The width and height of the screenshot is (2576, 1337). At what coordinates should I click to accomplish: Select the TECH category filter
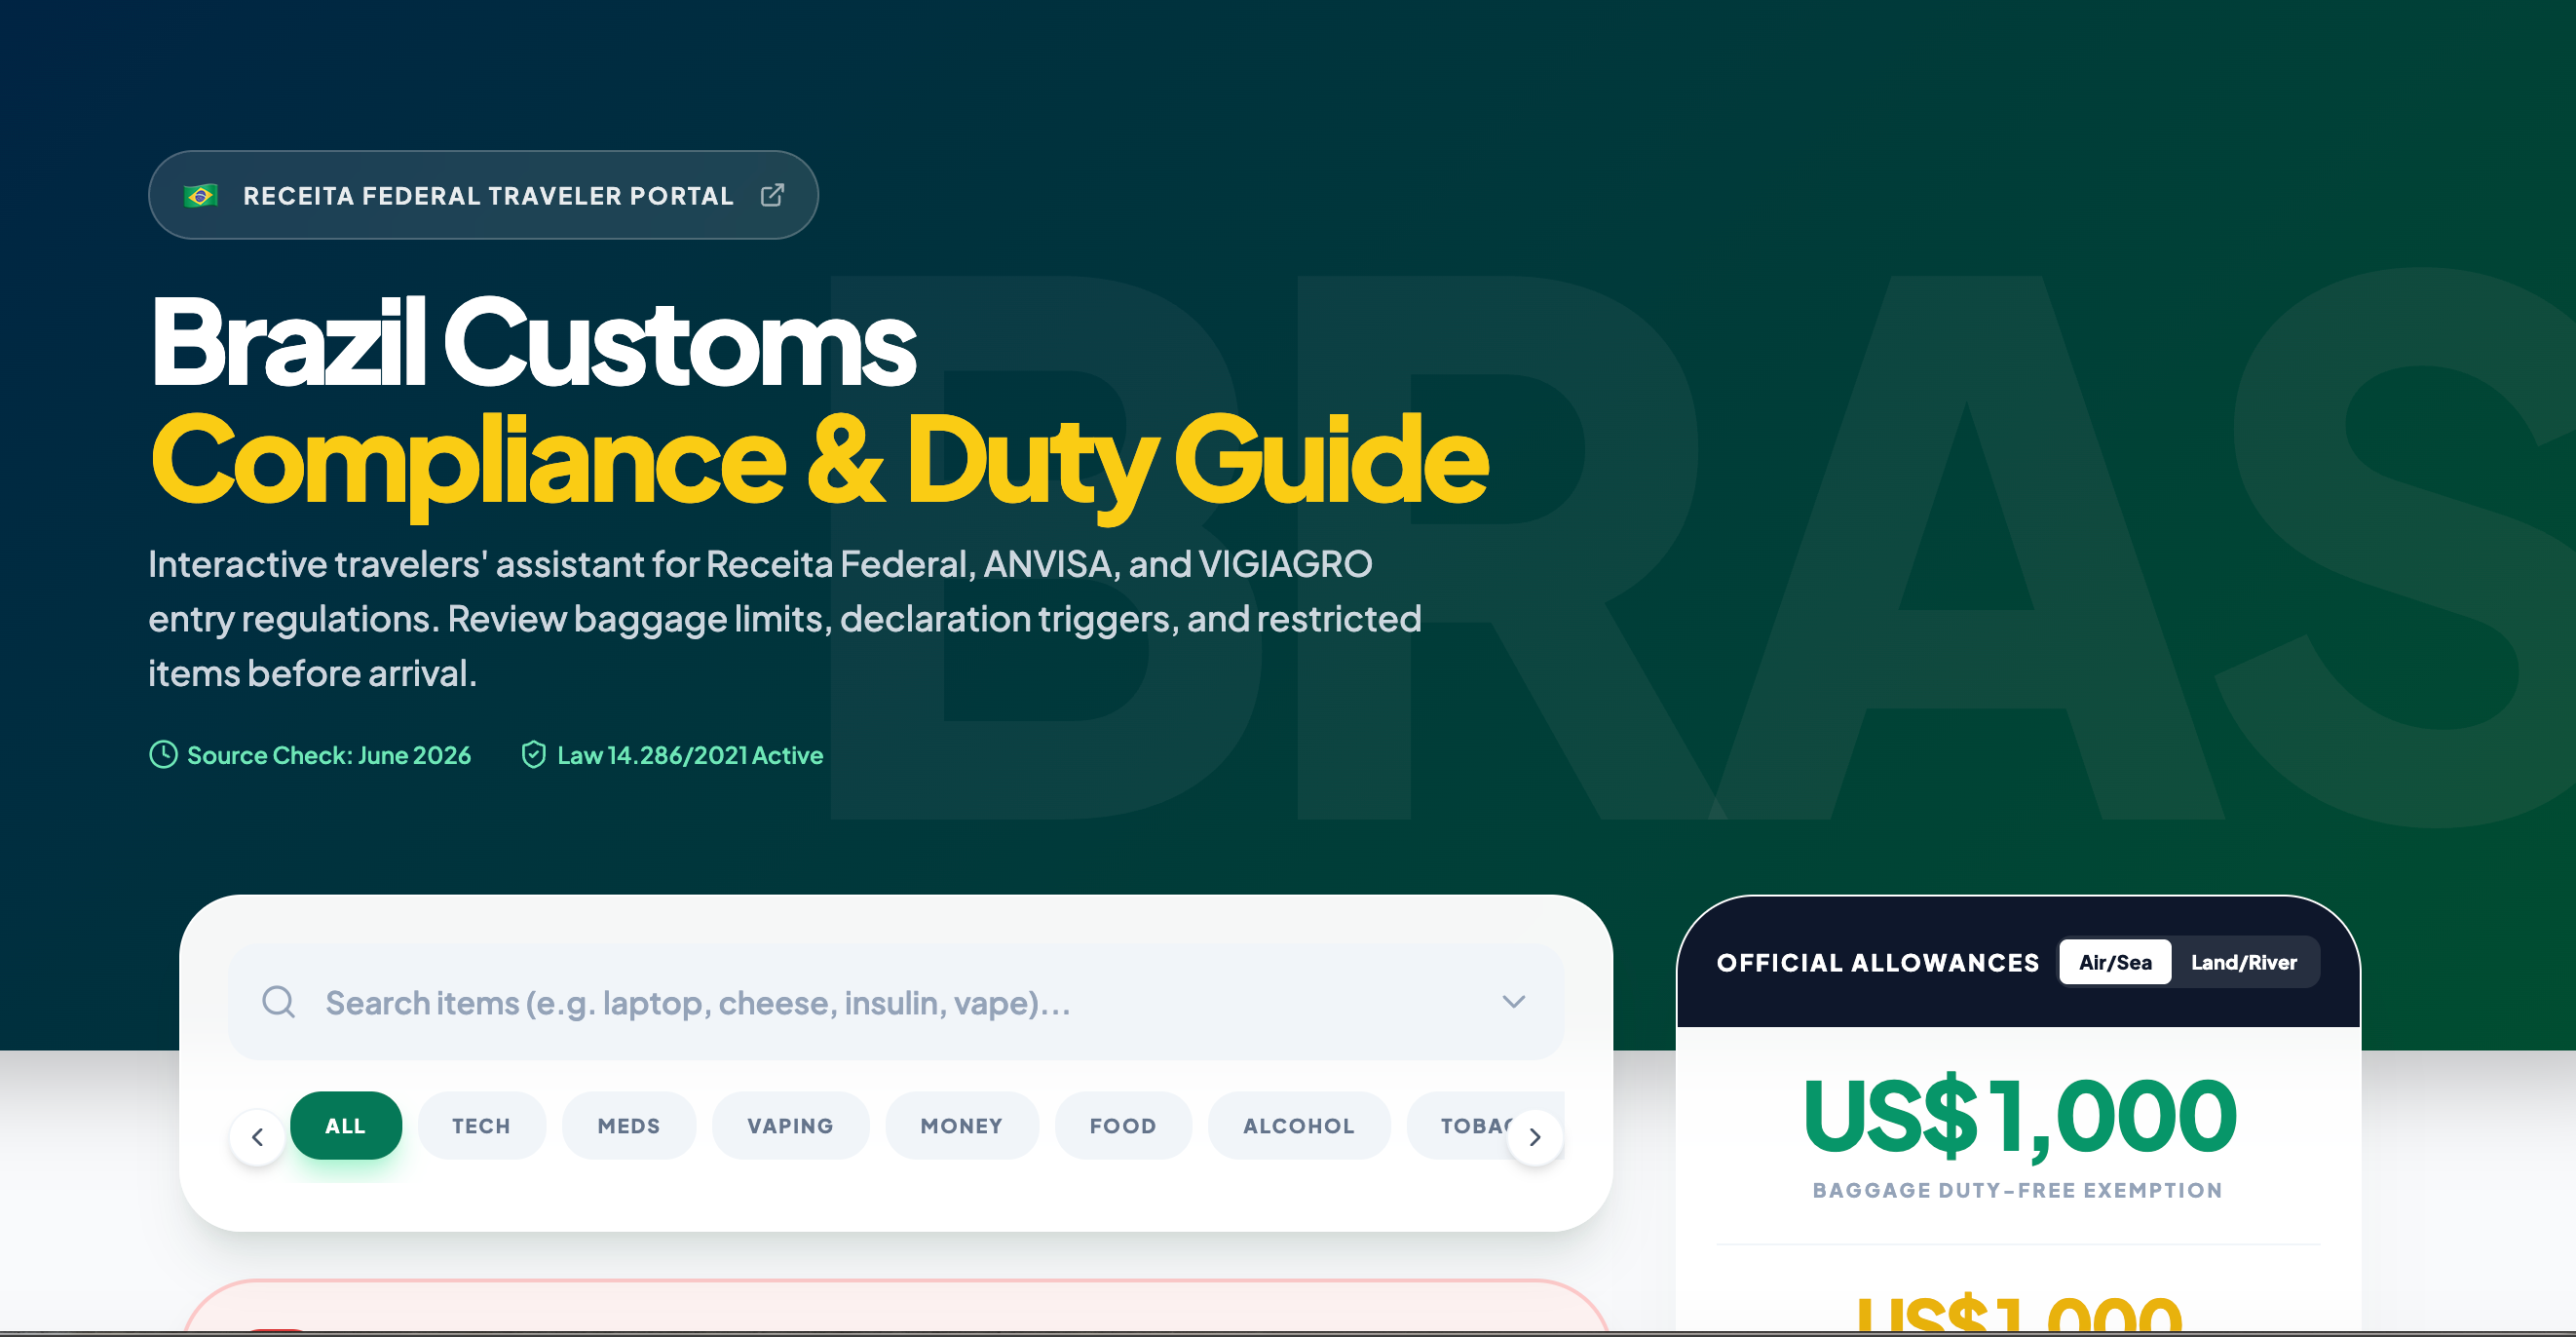pos(481,1125)
